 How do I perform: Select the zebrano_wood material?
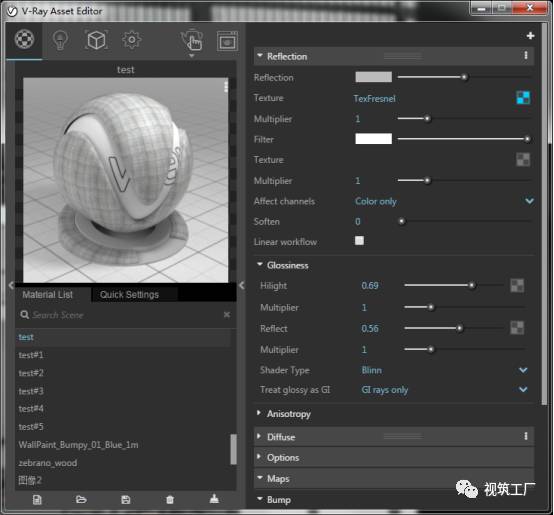point(123,463)
